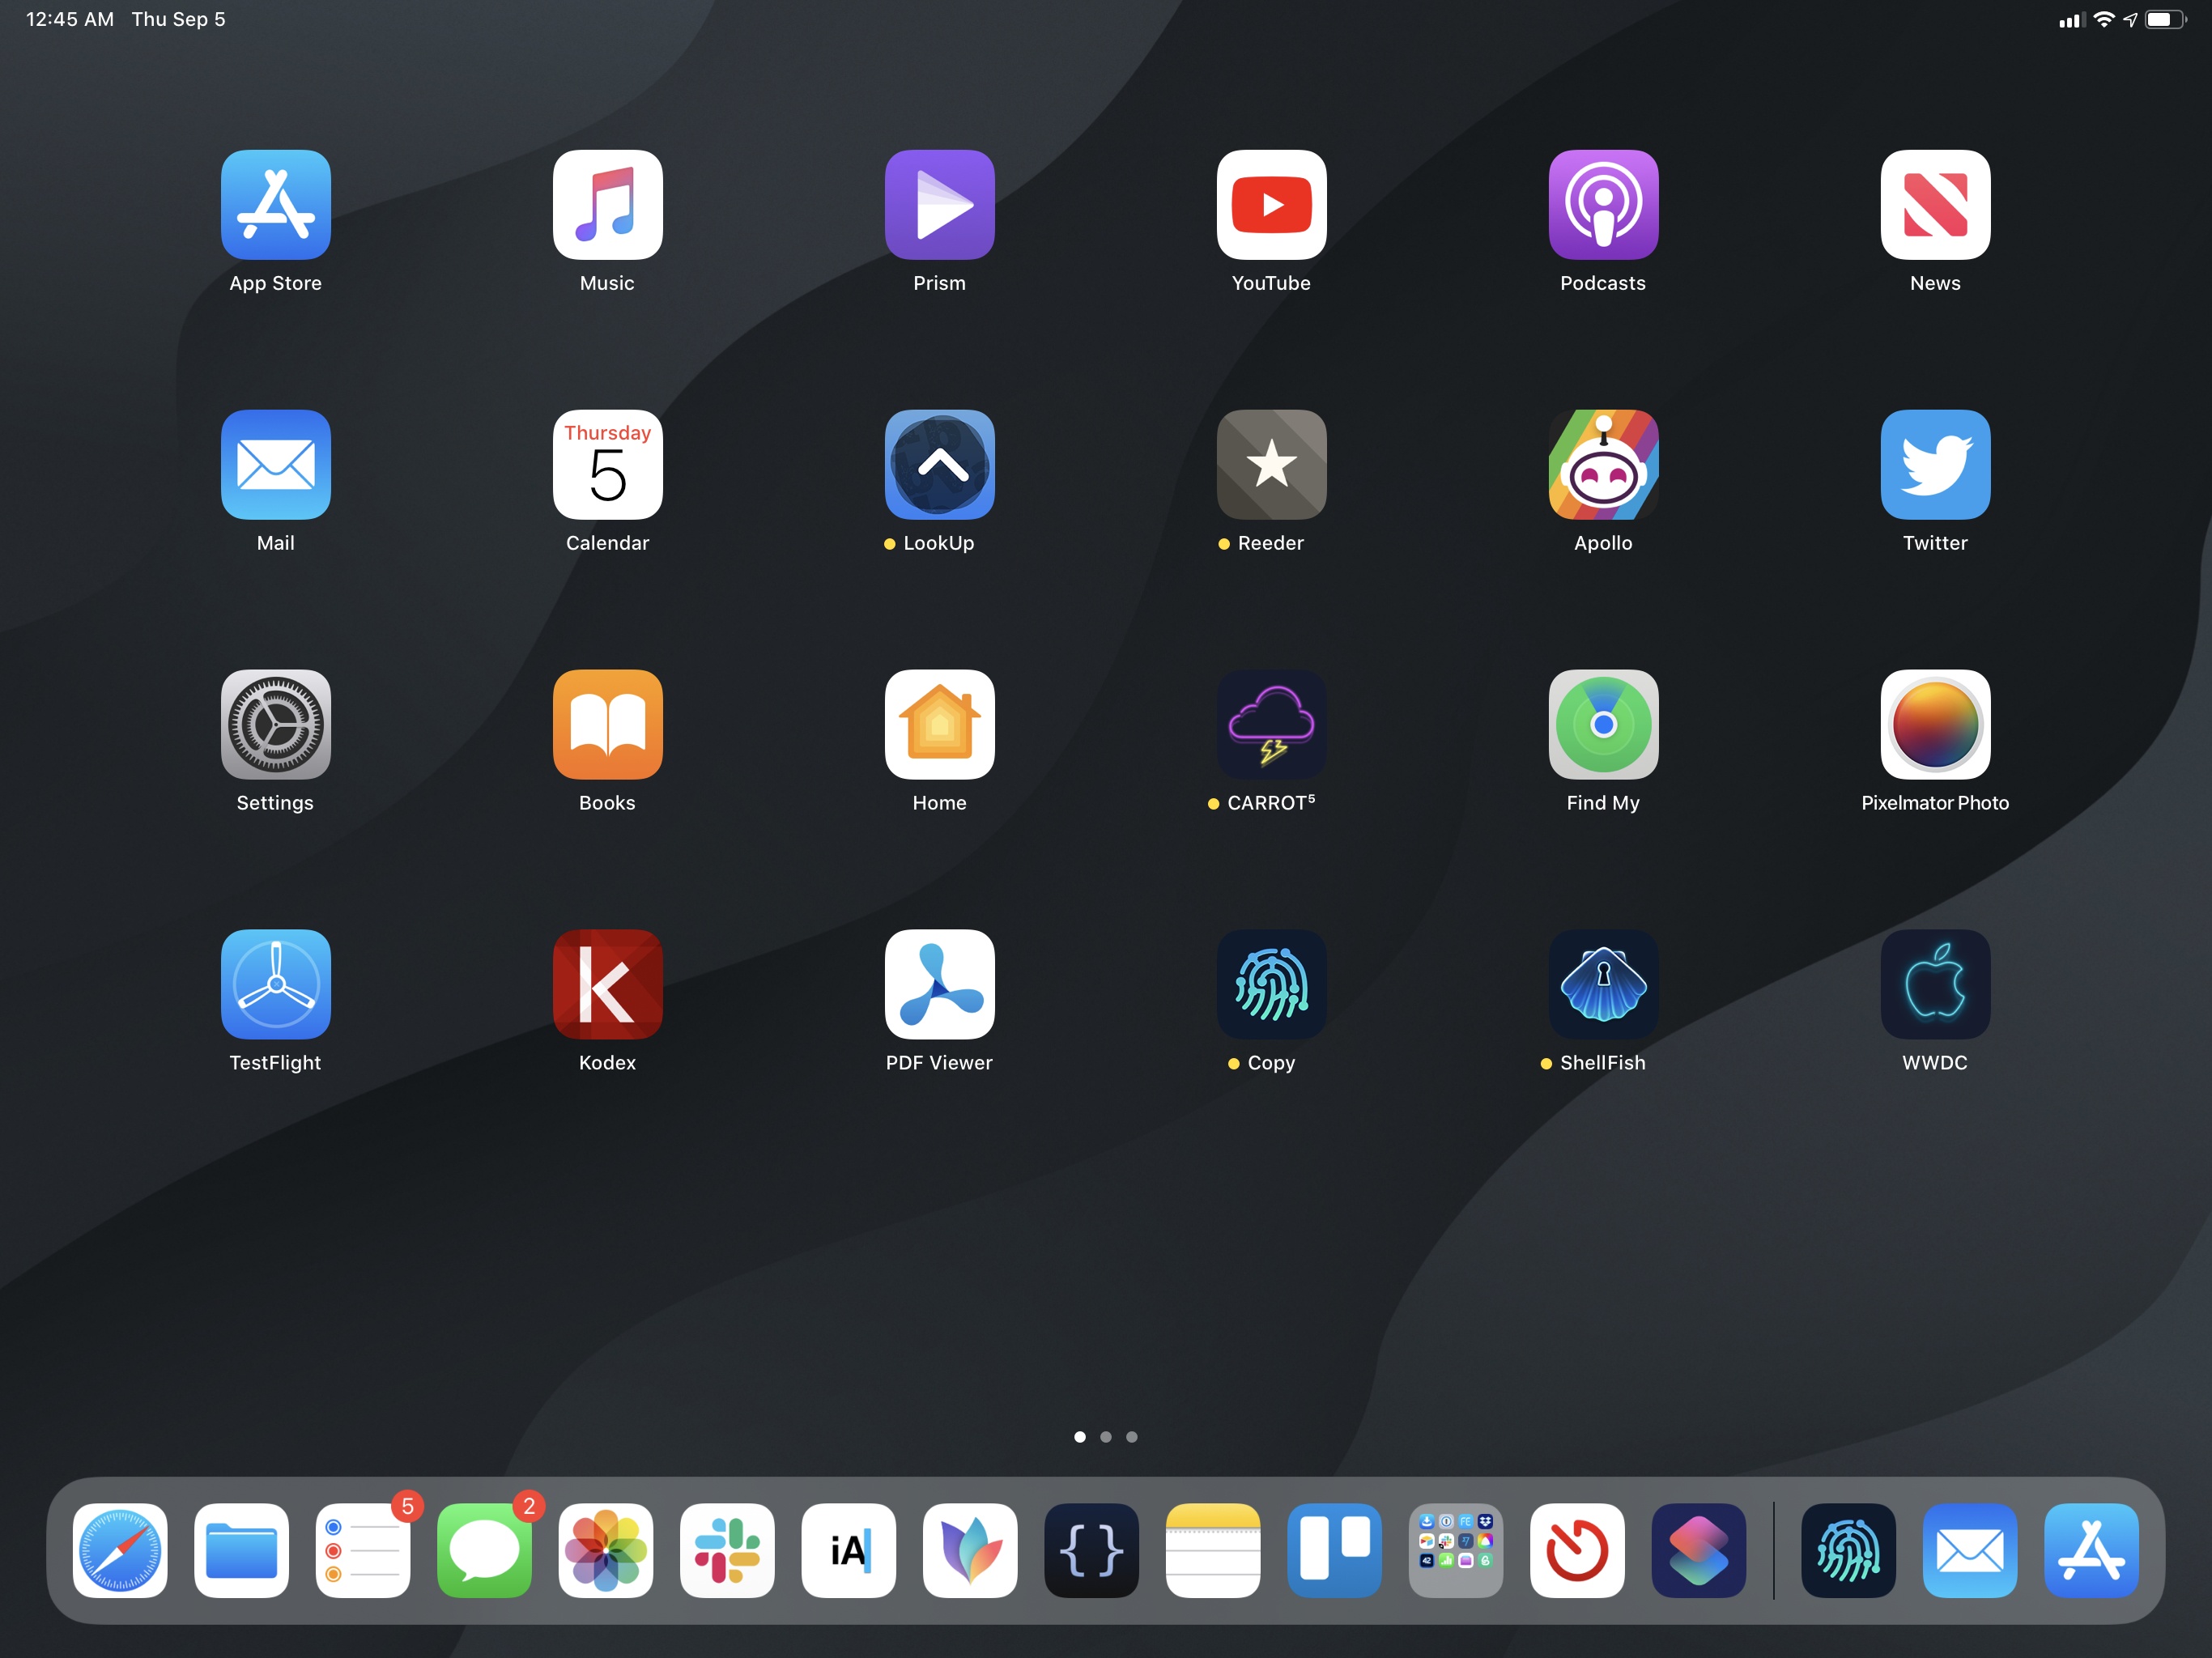This screenshot has height=1658, width=2212.
Task: Tap the 12:45 AM clock in status bar
Action: pos(70,20)
